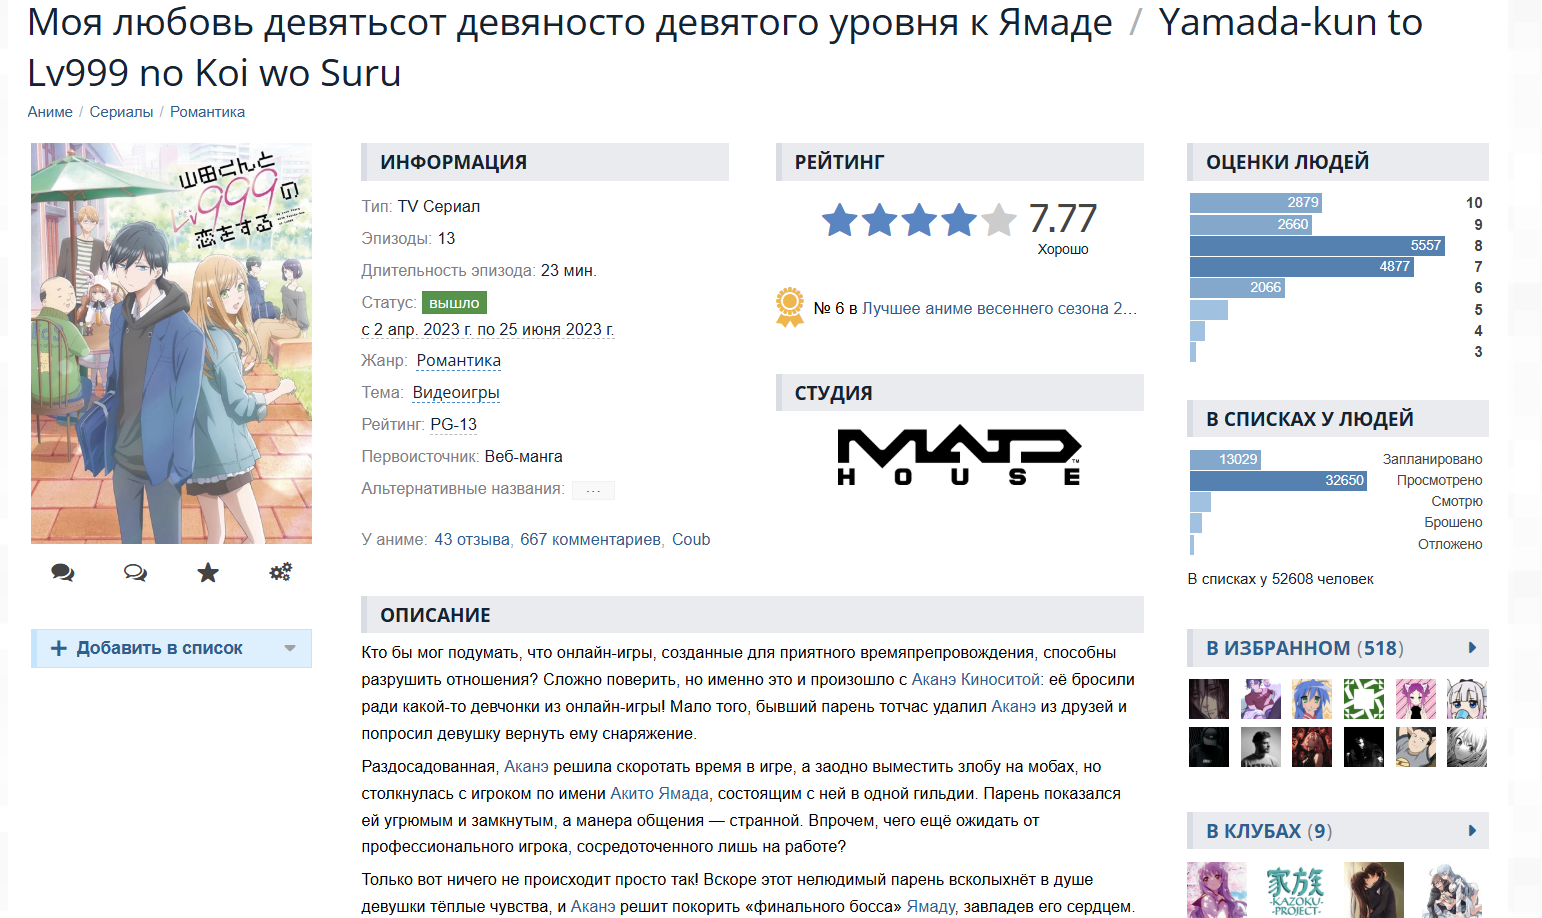The width and height of the screenshot is (1542, 918).
Task: Click the star icon under the poster
Action: pos(208,572)
